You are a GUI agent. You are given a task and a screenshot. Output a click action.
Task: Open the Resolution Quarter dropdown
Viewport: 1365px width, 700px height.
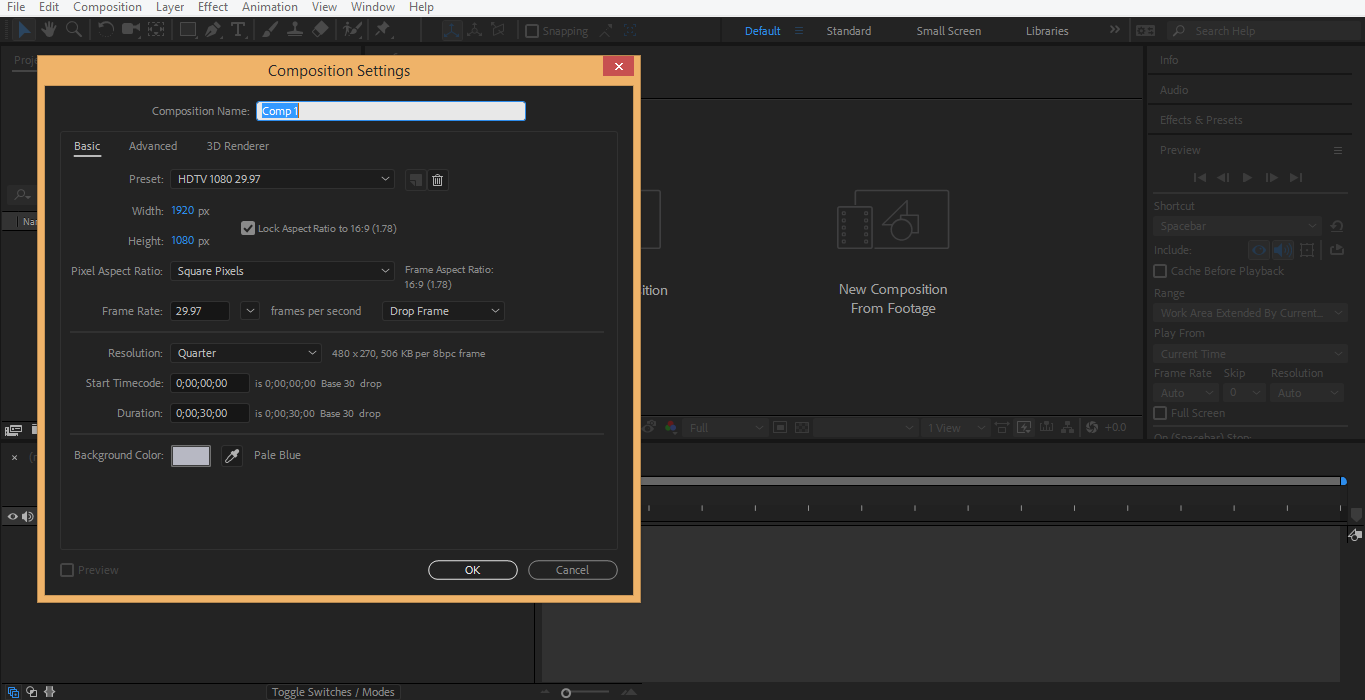click(246, 353)
